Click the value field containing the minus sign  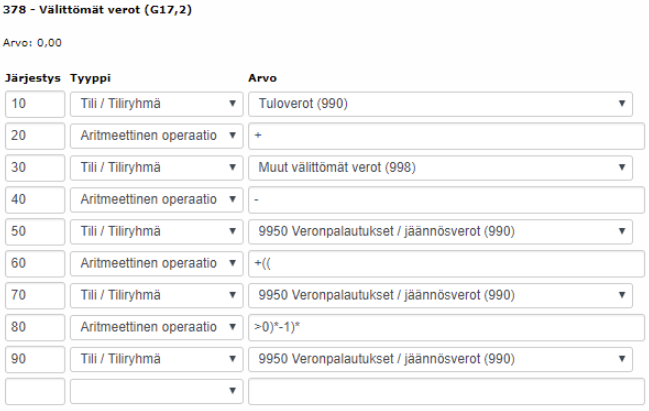tap(445, 199)
